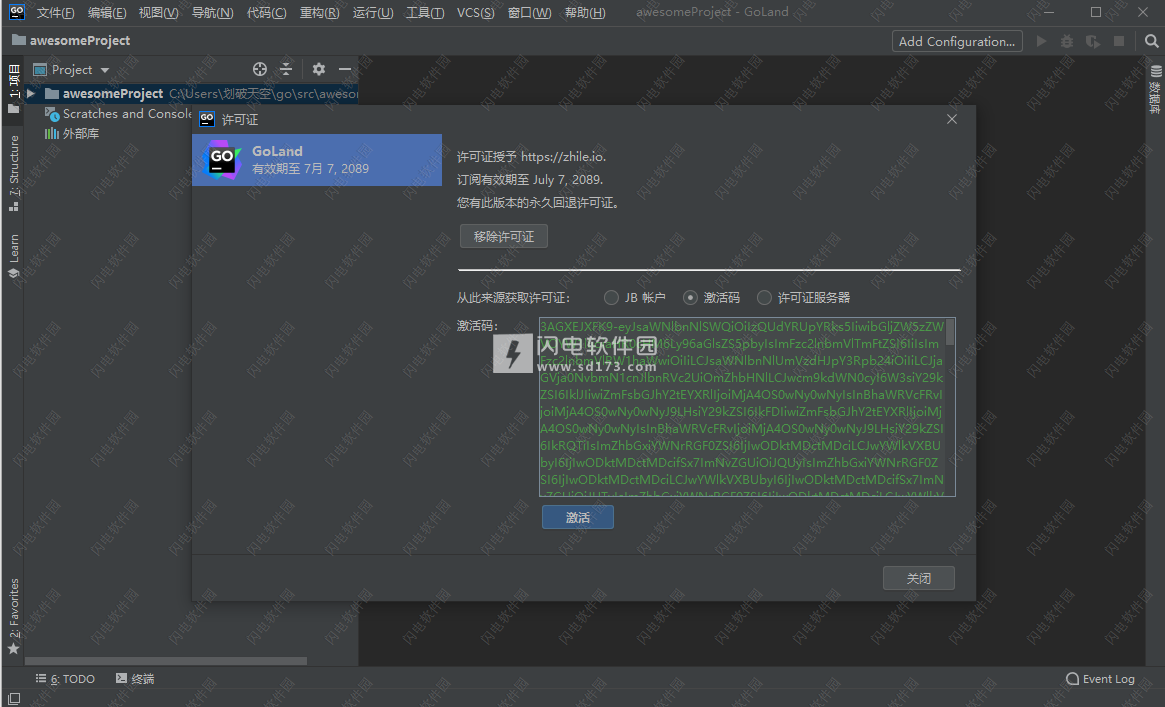Open the 6: TODO tool window
Viewport: 1165px width, 707px height.
tap(65, 679)
